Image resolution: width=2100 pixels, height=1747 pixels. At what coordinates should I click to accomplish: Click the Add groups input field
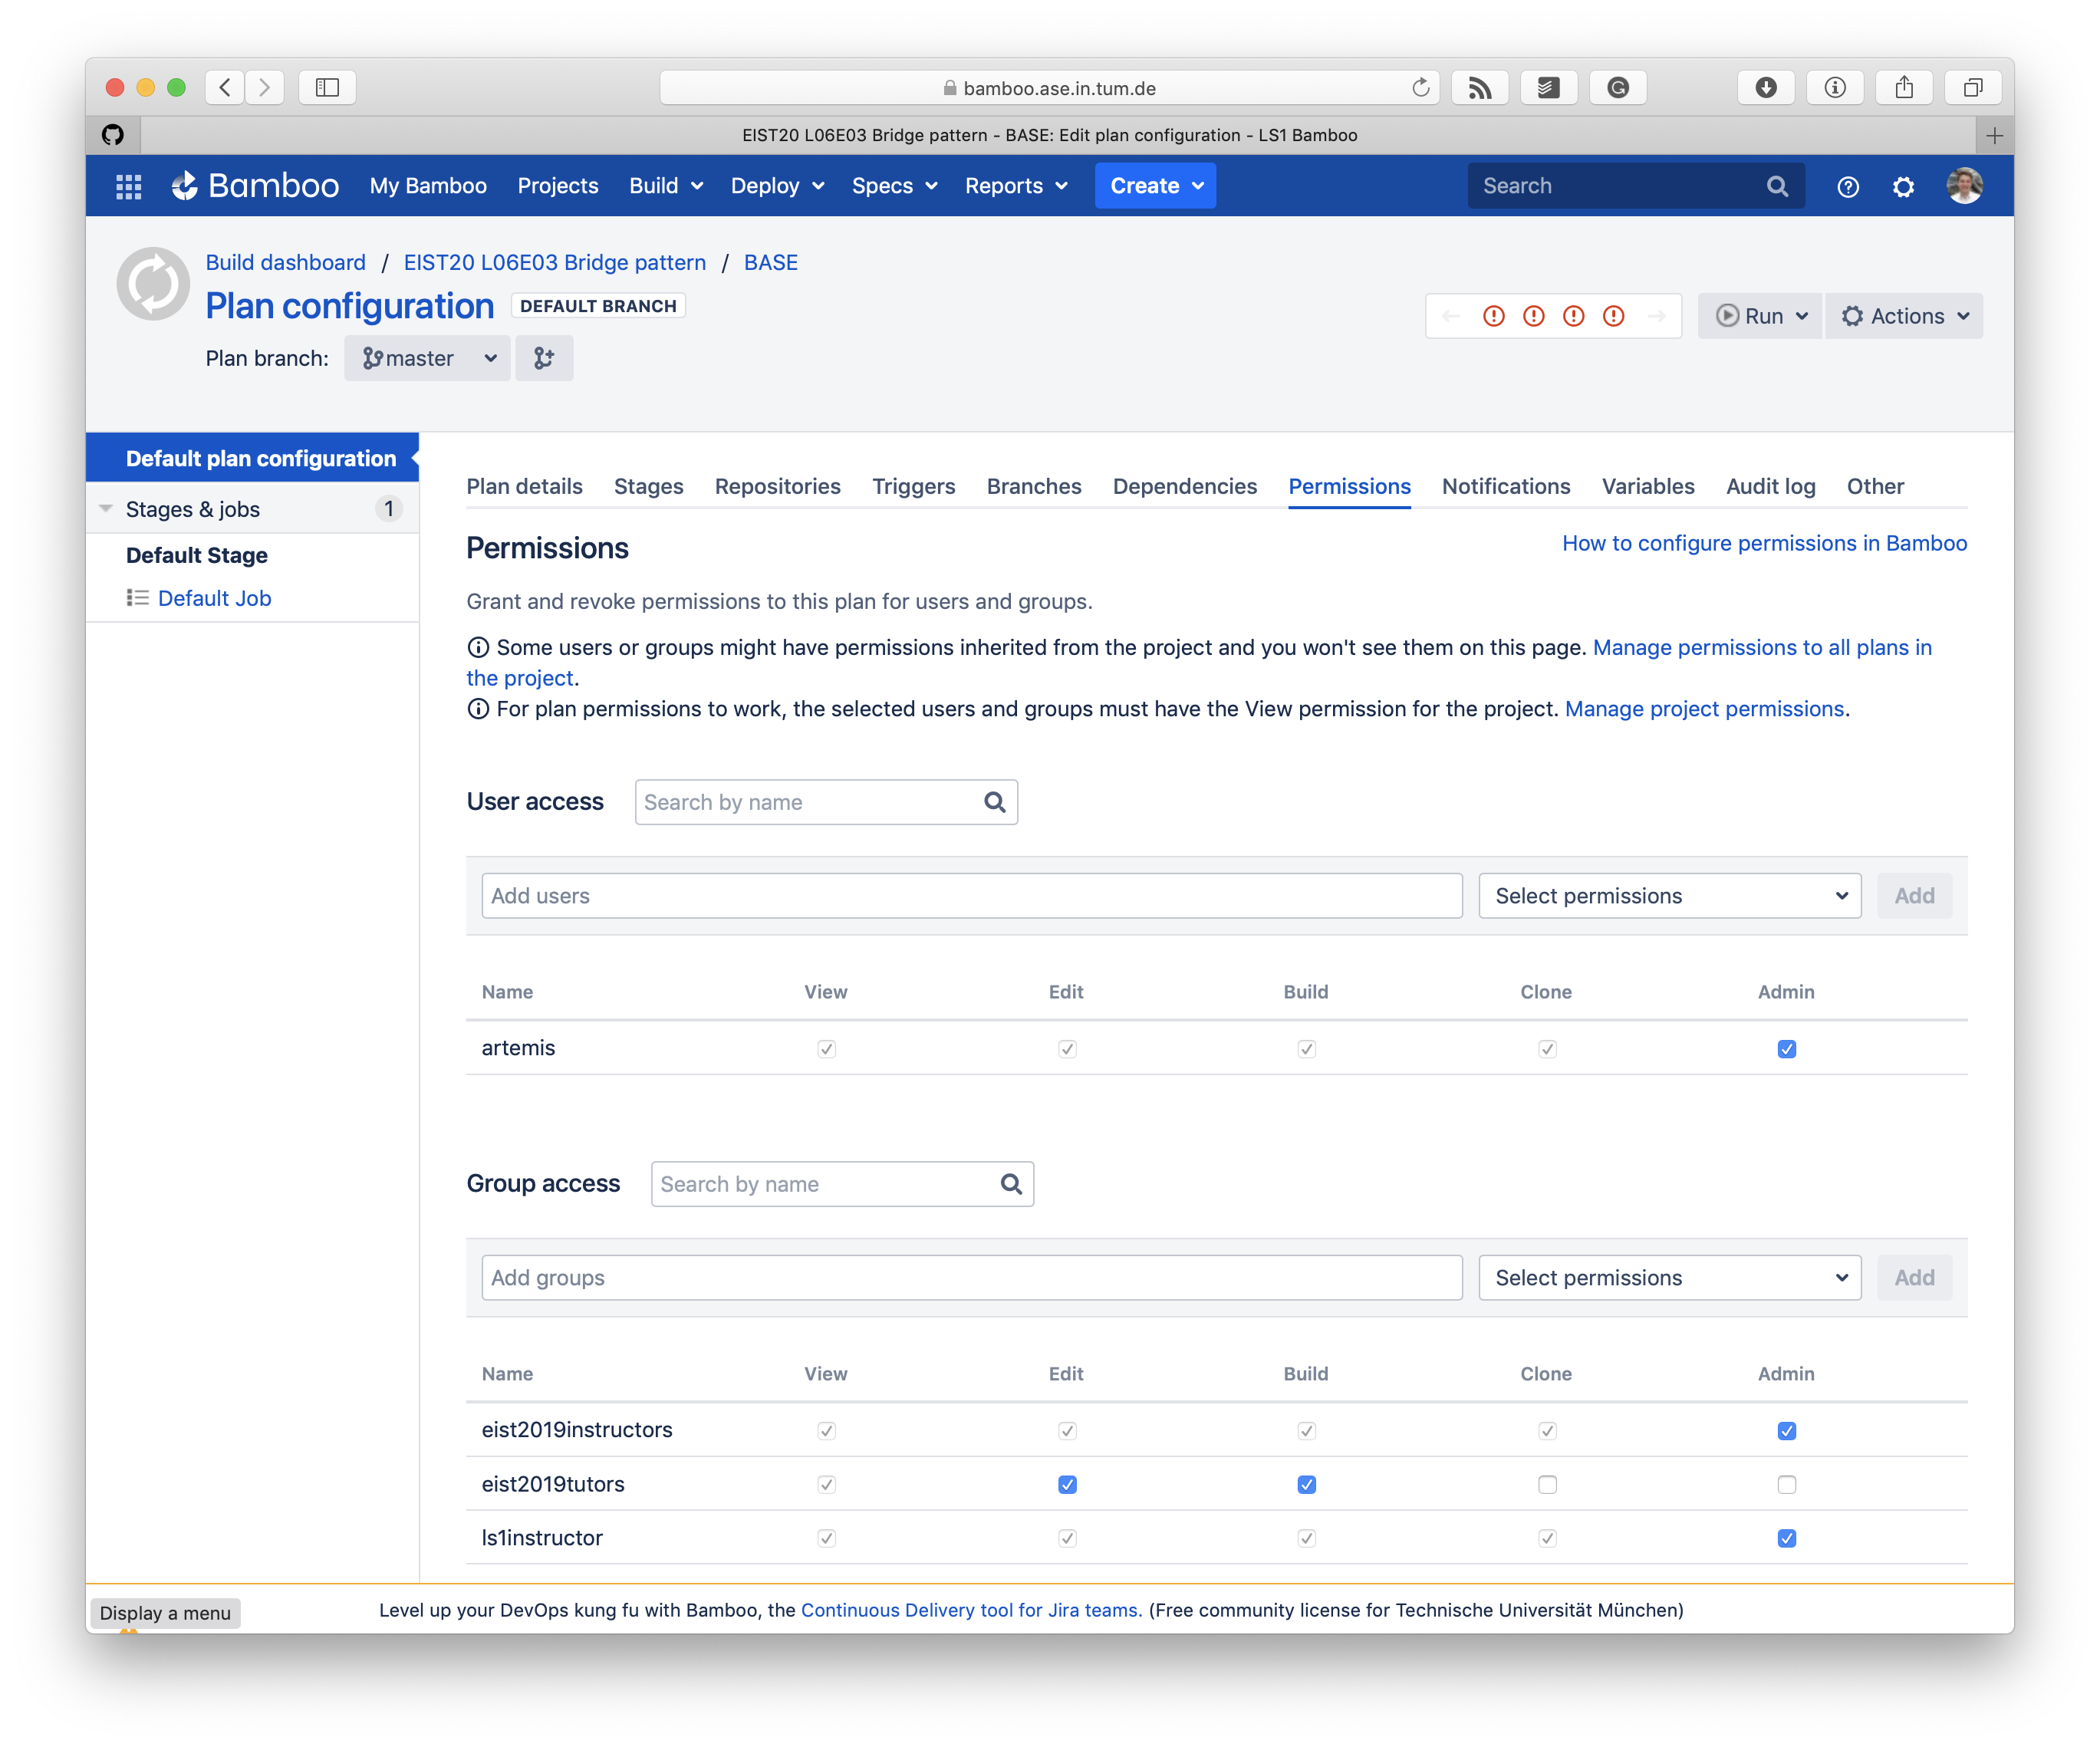click(971, 1278)
